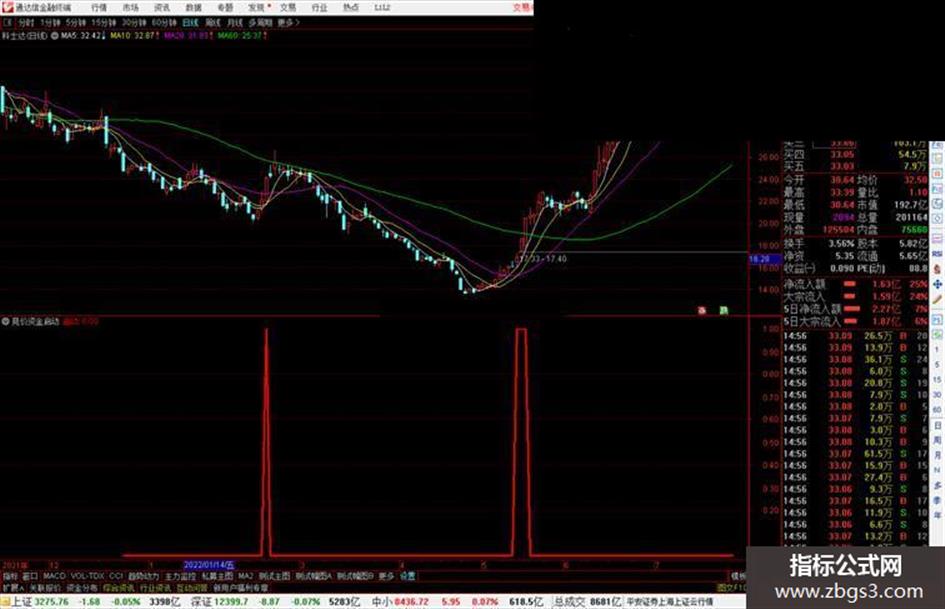Image resolution: width=945 pixels, height=609 pixels.
Task: Open the 互动问答 link
Action: point(192,588)
